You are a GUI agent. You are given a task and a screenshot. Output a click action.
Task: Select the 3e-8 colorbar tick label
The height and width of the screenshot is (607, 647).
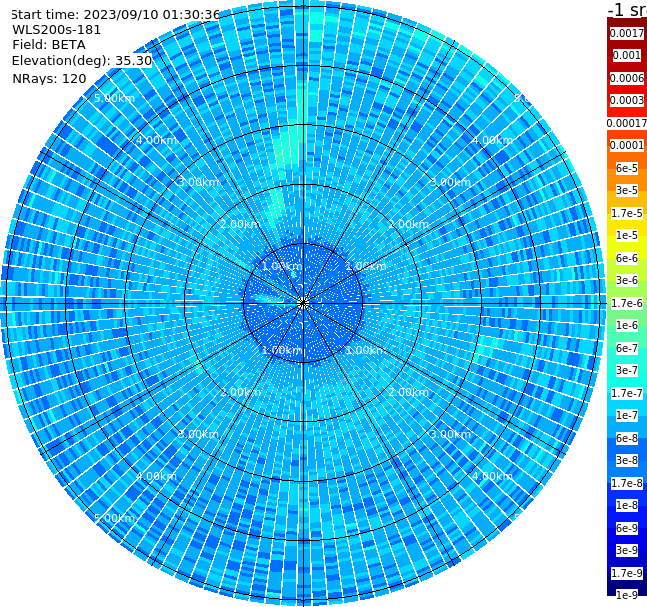(627, 460)
